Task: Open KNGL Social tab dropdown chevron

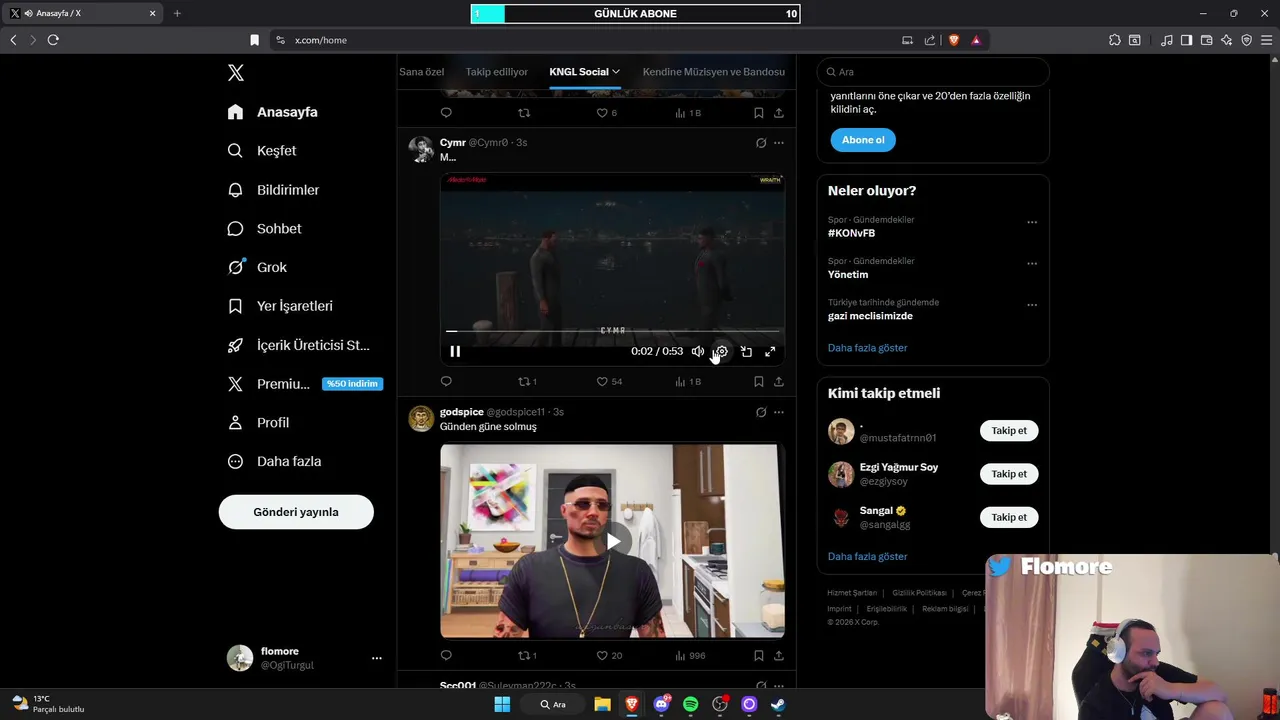Action: (616, 72)
